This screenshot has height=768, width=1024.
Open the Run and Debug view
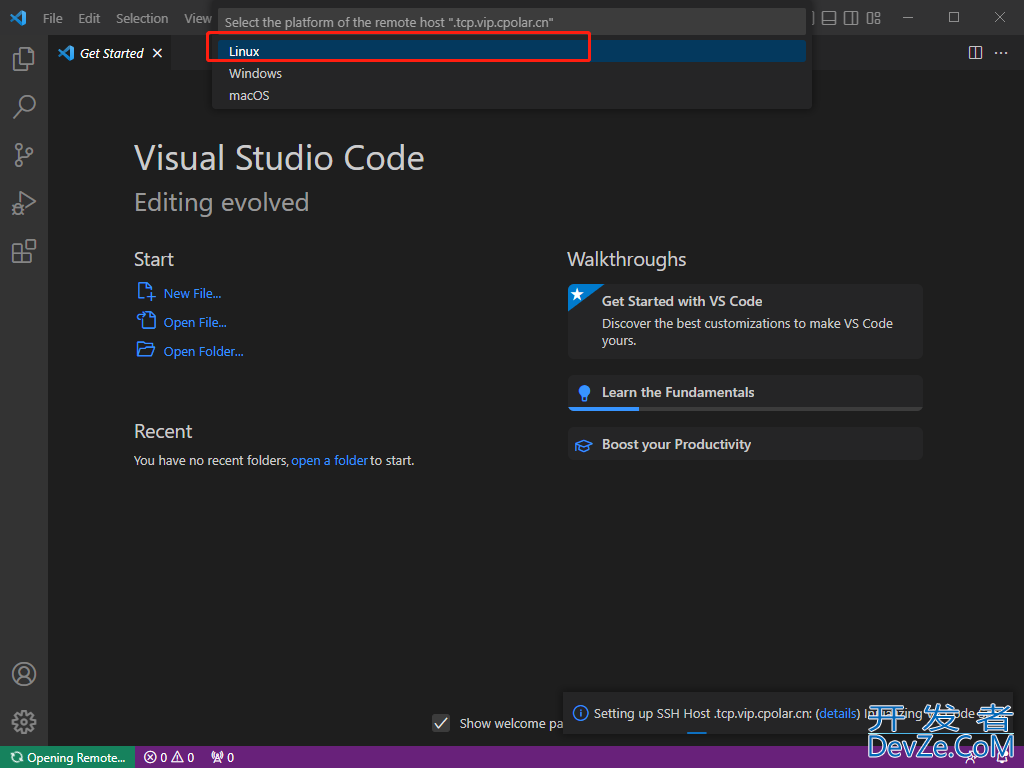pyautogui.click(x=24, y=203)
